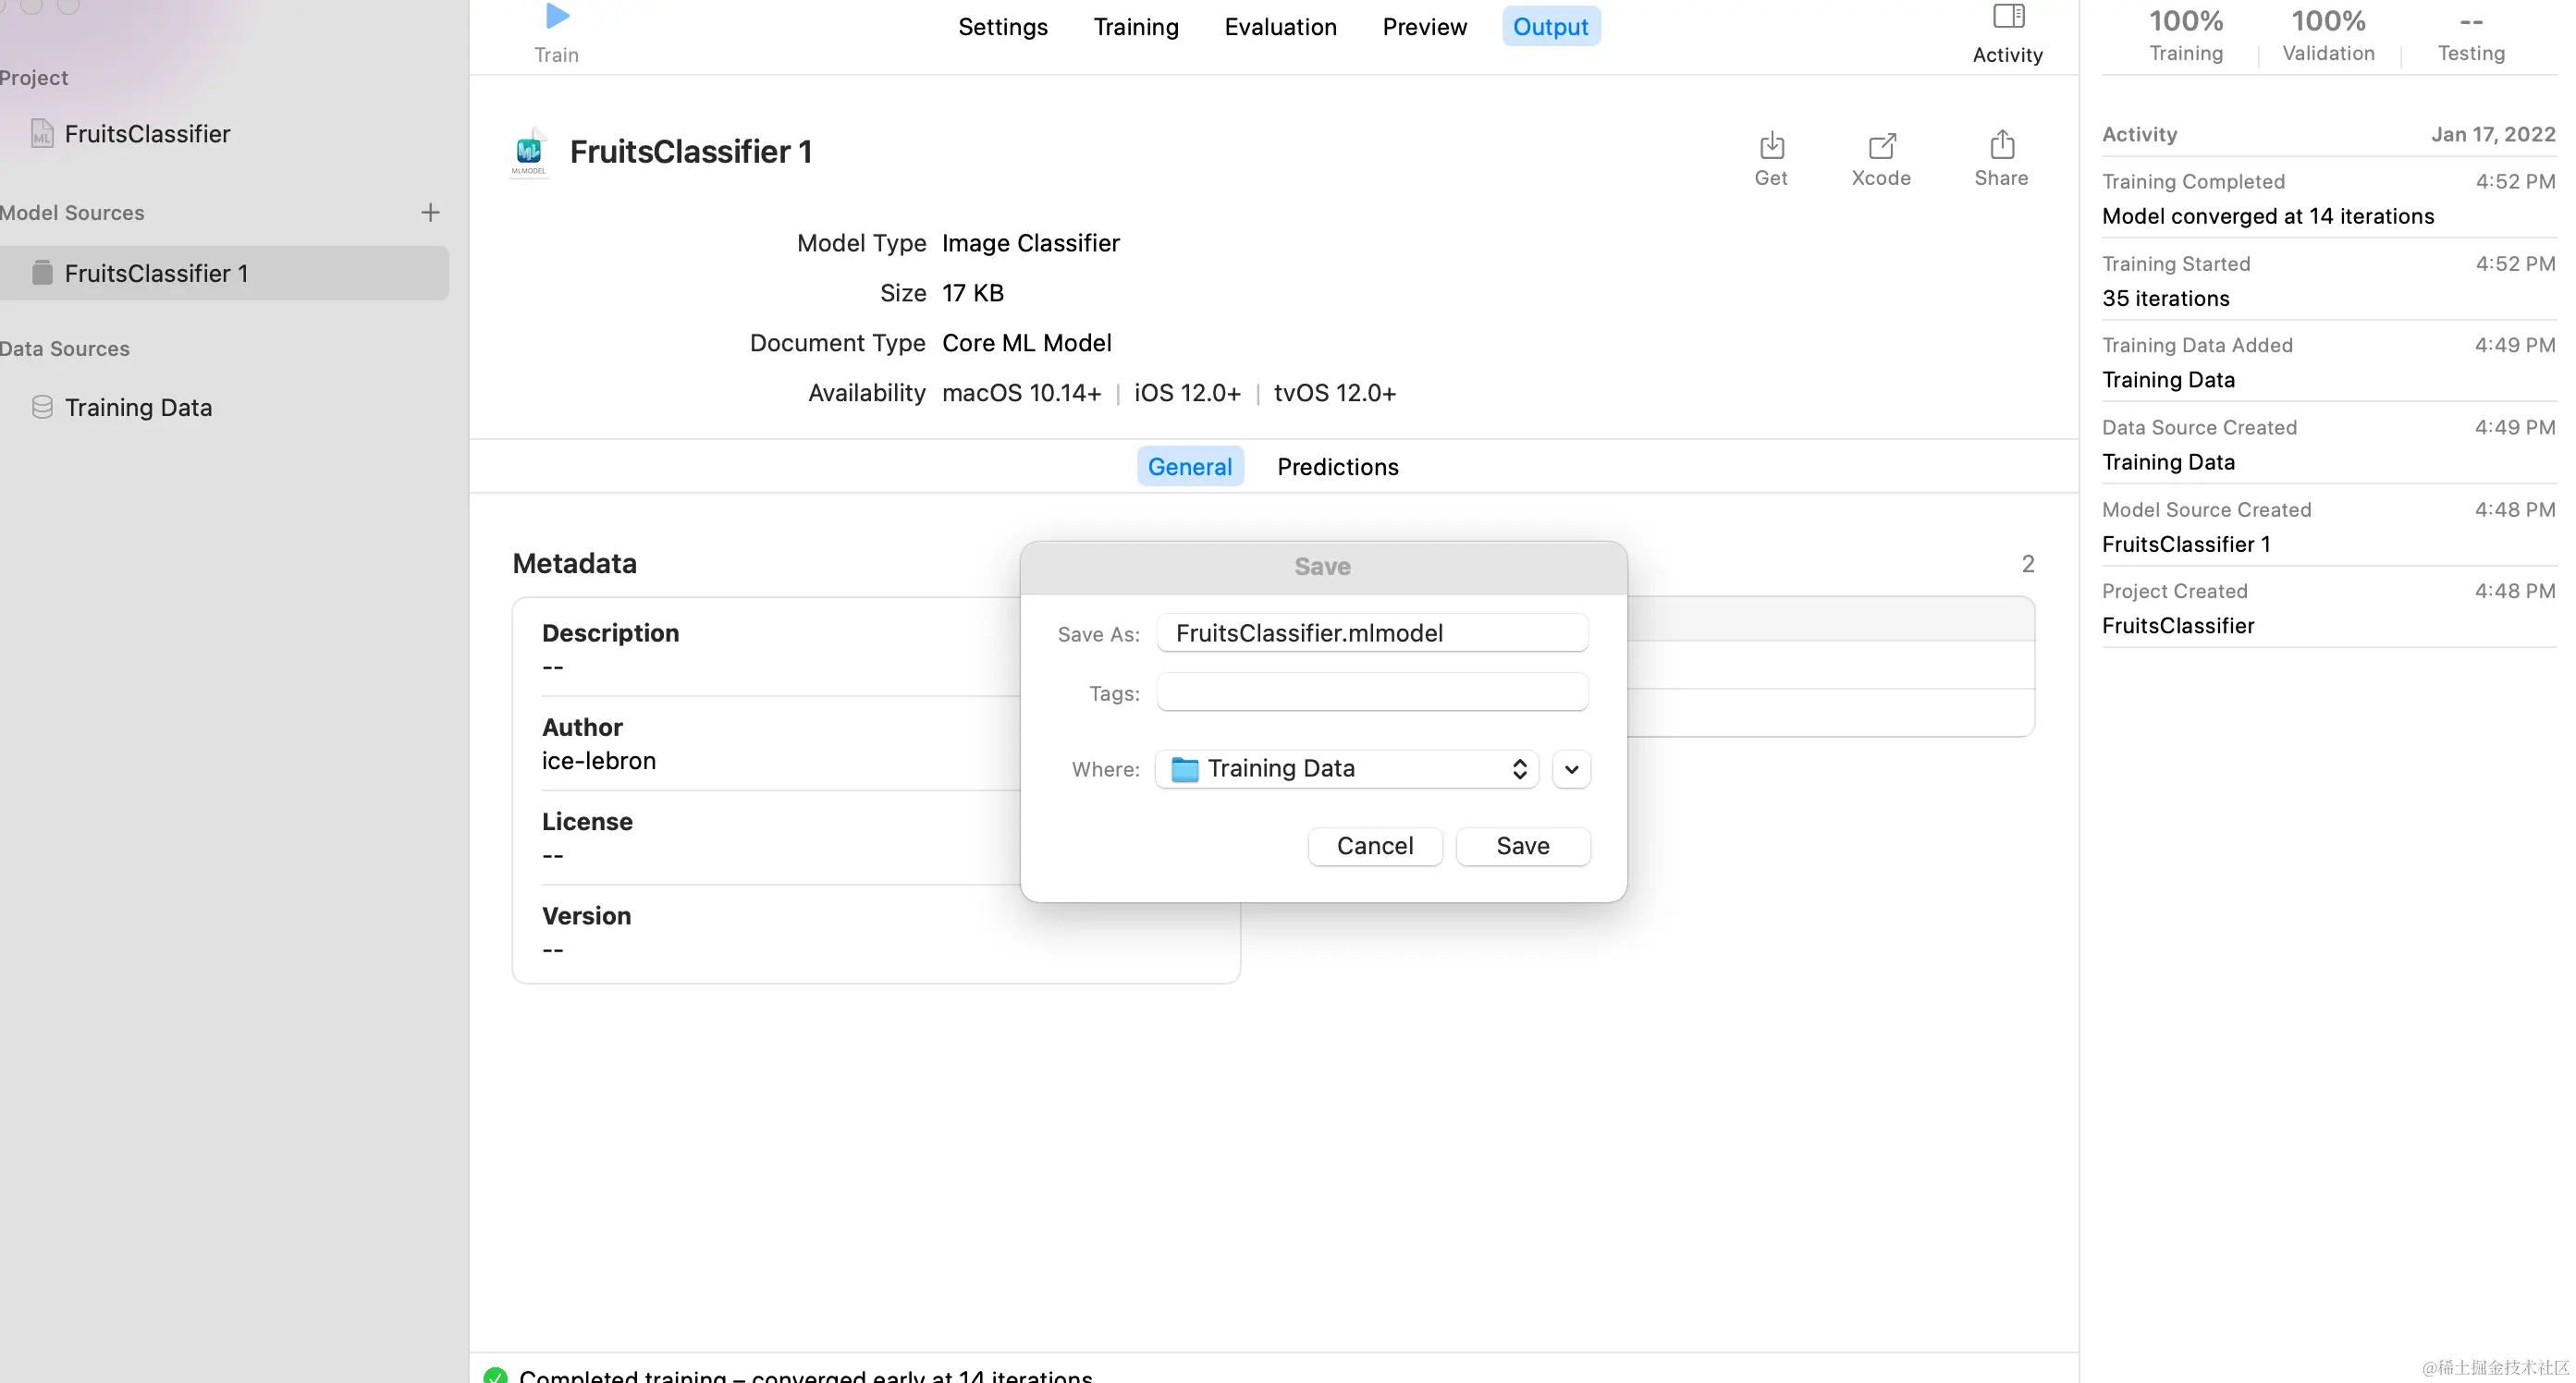Open model in Xcode icon
The height and width of the screenshot is (1383, 2576).
(1881, 146)
